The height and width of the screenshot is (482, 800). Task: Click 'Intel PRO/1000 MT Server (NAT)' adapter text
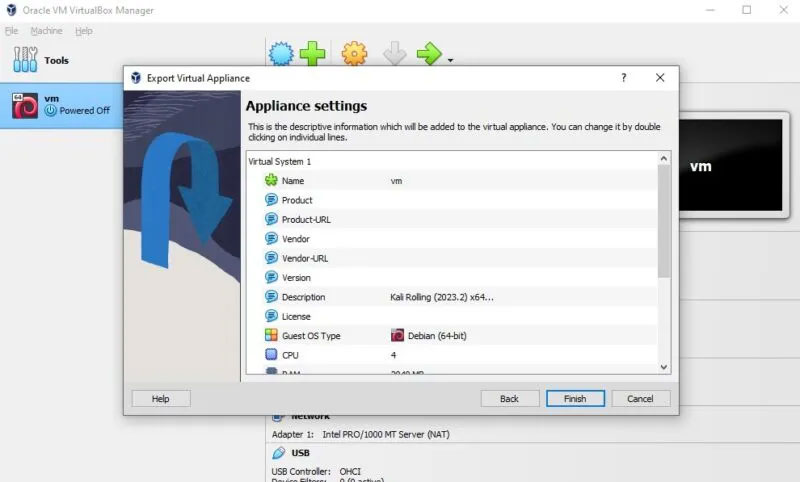click(x=386, y=435)
